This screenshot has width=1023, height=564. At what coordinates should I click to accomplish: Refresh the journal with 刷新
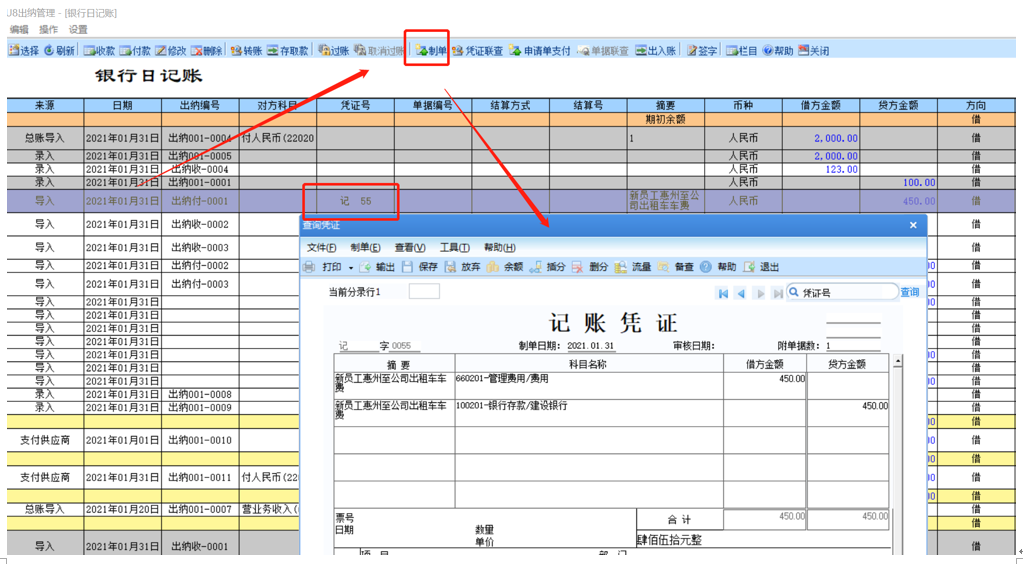point(59,50)
